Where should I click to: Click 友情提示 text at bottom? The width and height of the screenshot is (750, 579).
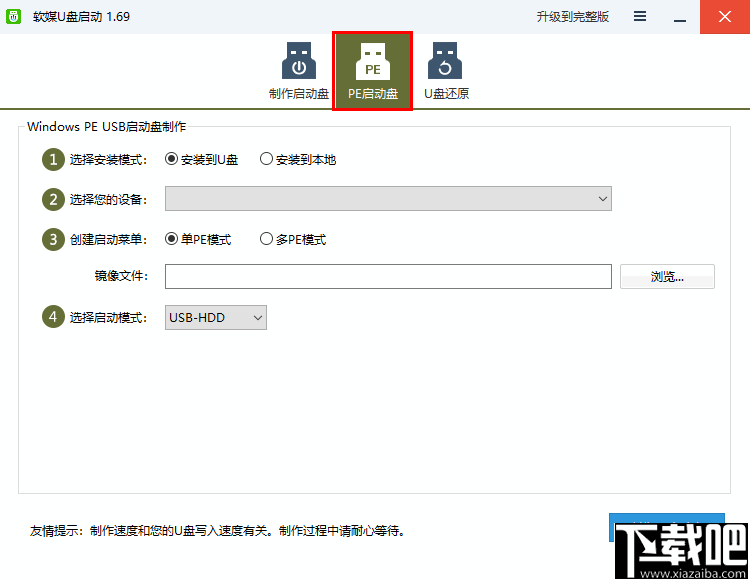217,531
